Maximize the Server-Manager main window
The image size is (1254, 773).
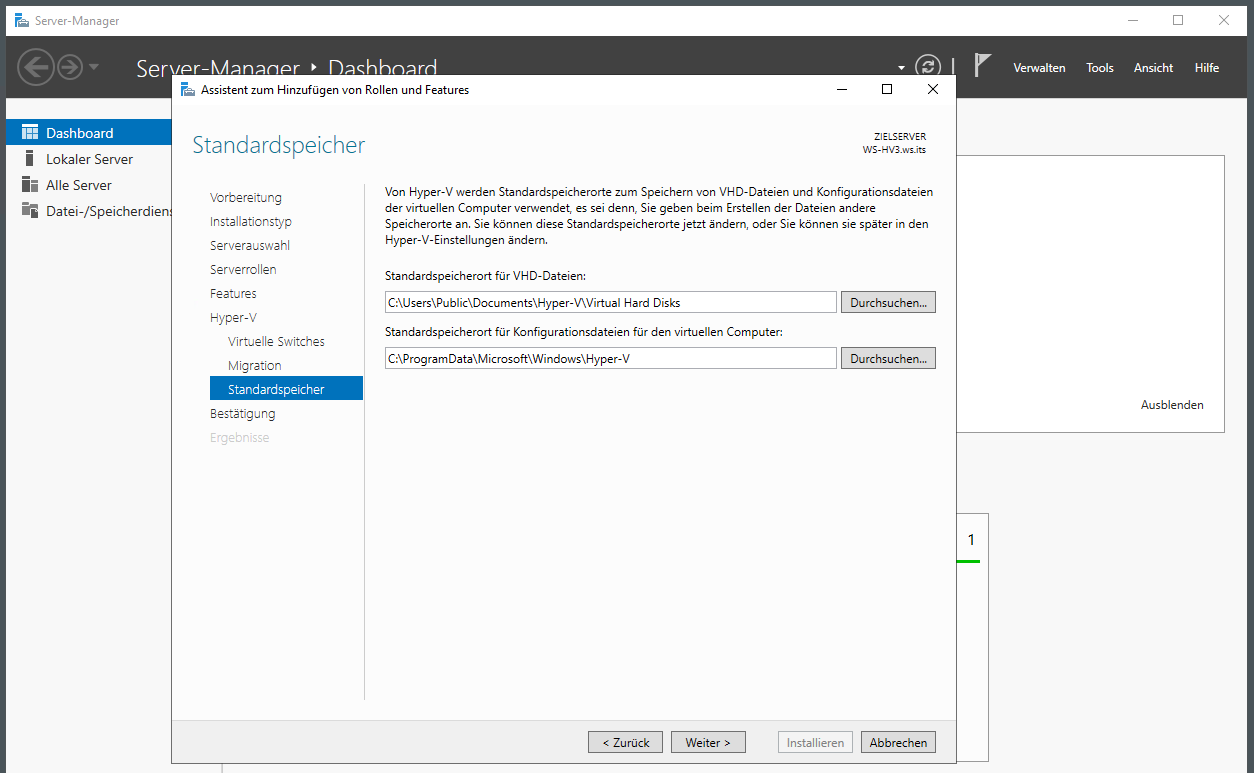1178,20
